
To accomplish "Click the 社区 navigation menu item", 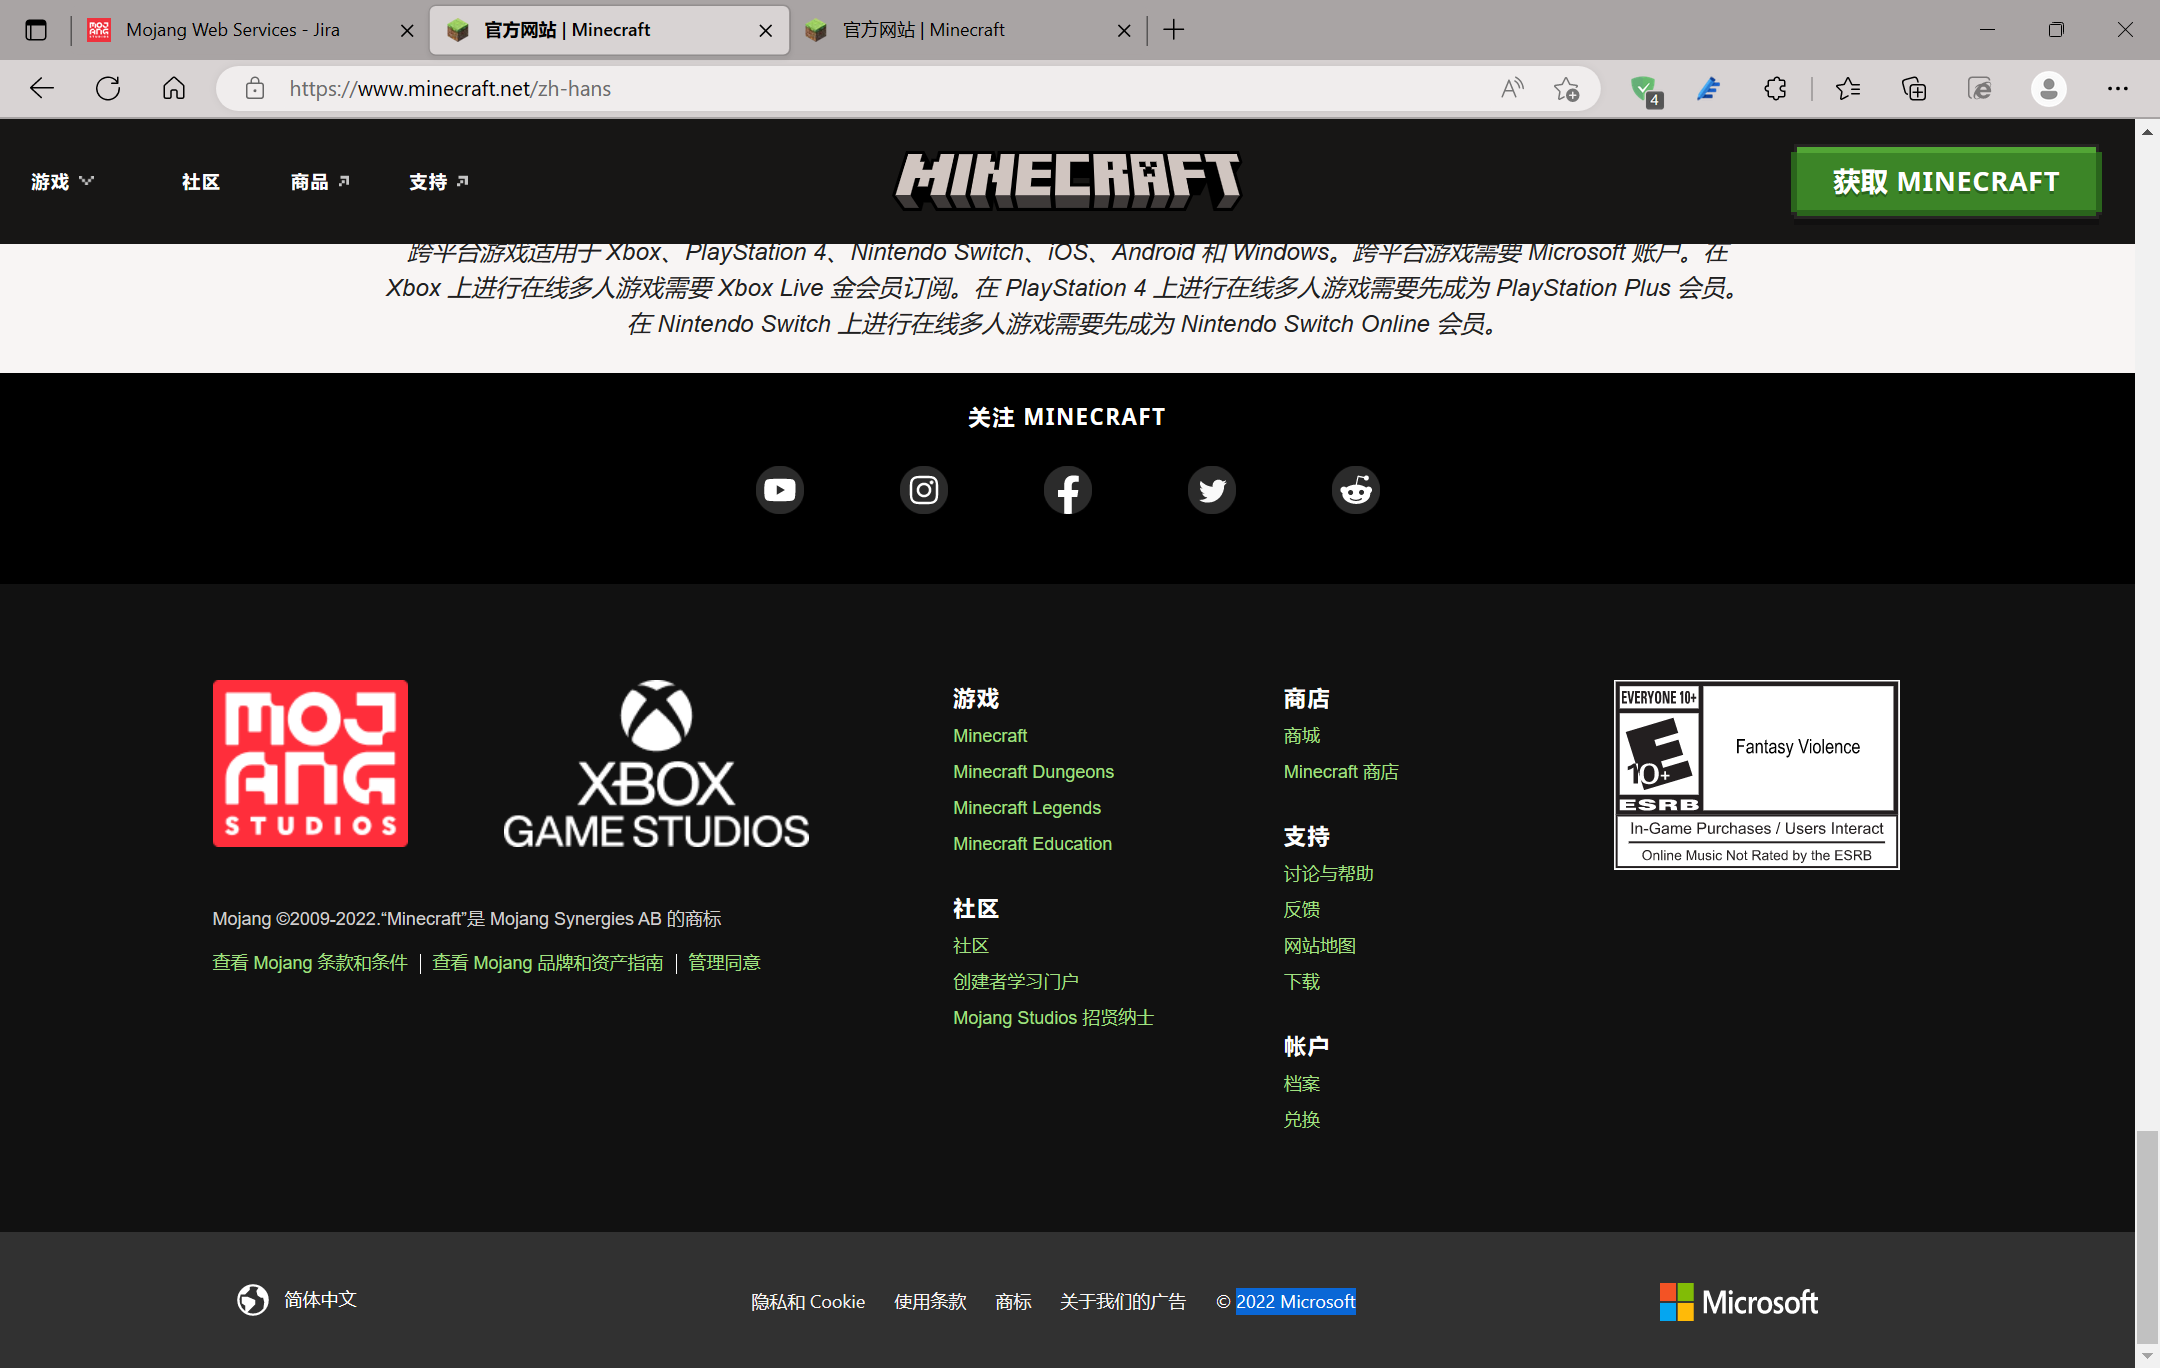I will click(x=200, y=182).
